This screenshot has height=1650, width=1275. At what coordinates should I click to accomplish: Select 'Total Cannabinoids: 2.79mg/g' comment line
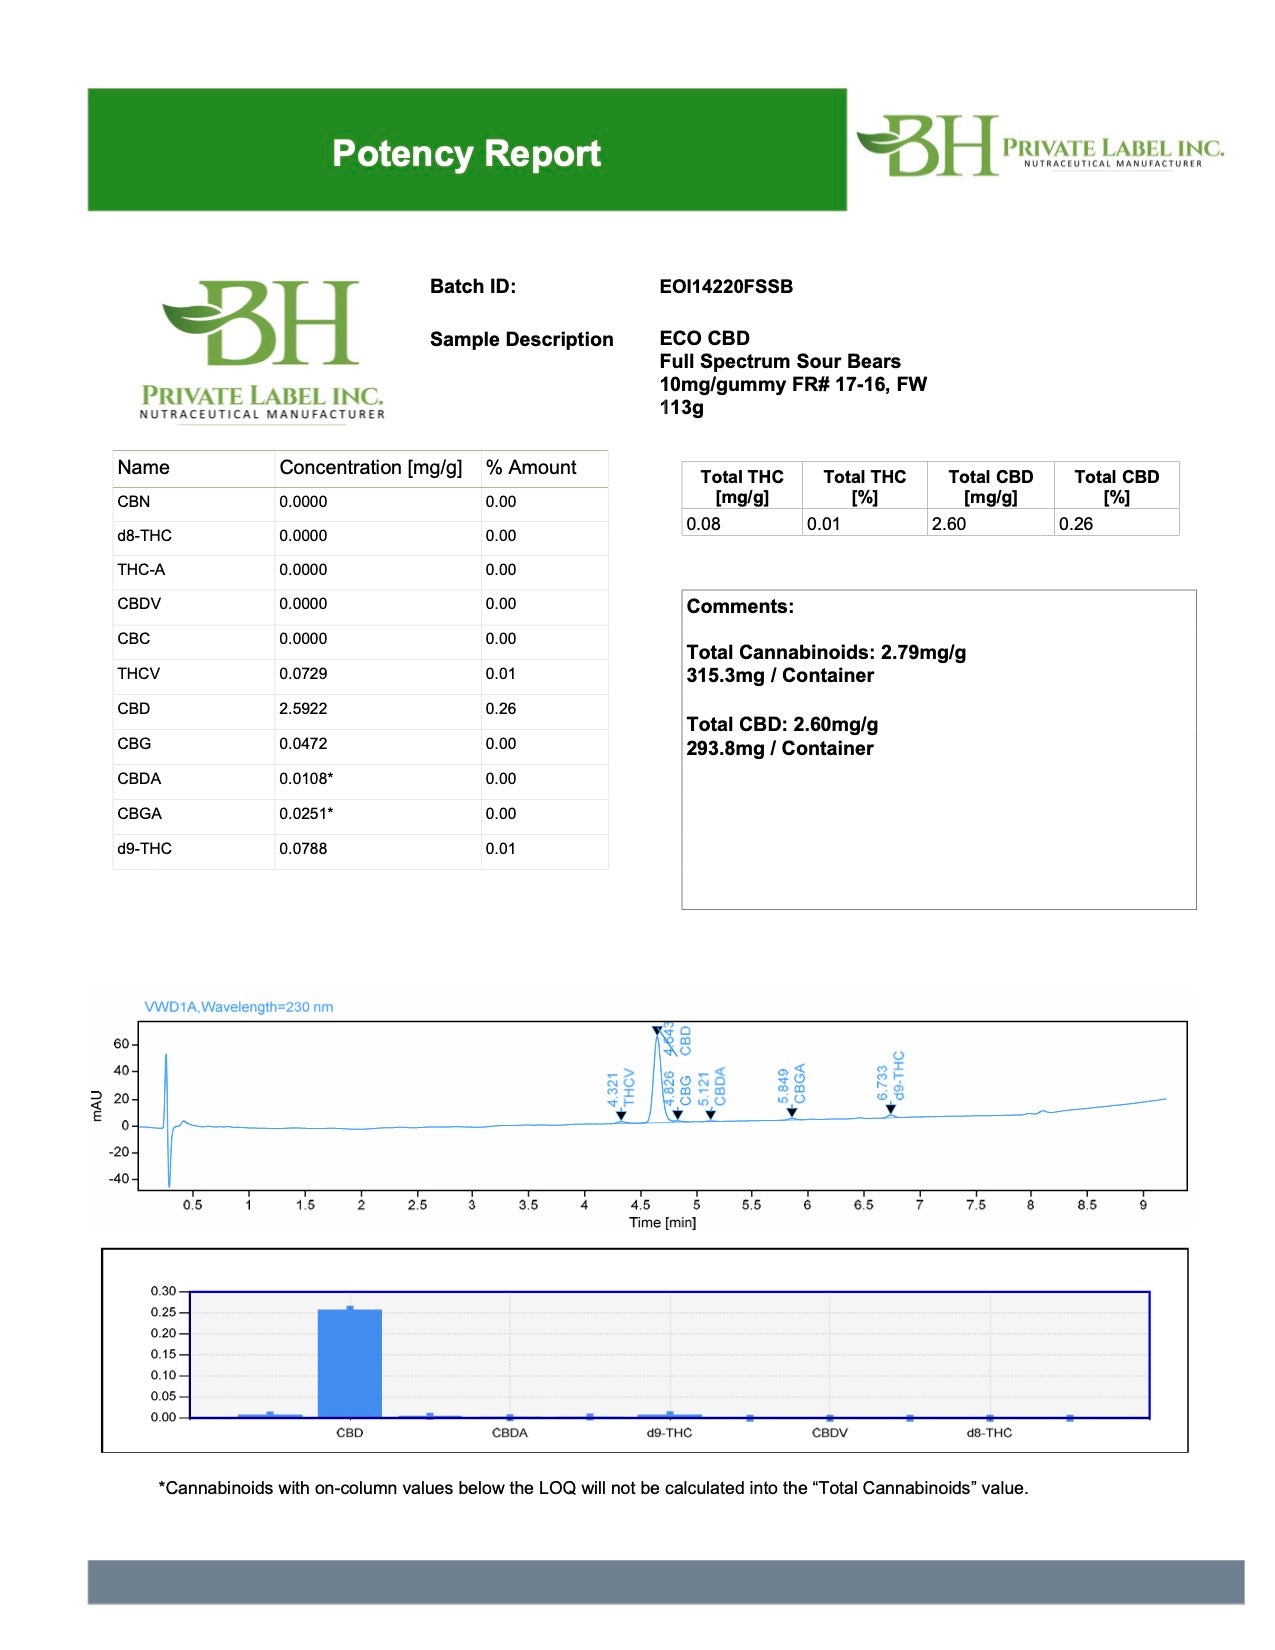tap(826, 653)
